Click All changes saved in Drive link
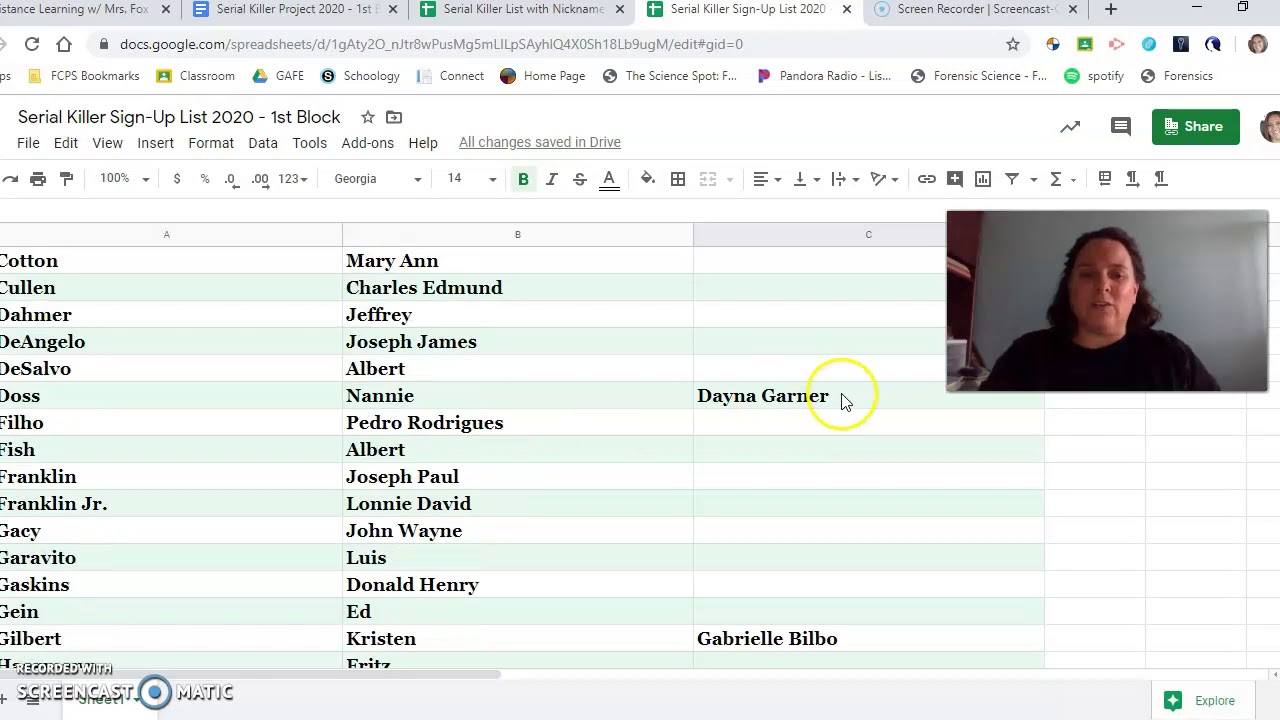This screenshot has width=1280, height=720. pyautogui.click(x=540, y=143)
